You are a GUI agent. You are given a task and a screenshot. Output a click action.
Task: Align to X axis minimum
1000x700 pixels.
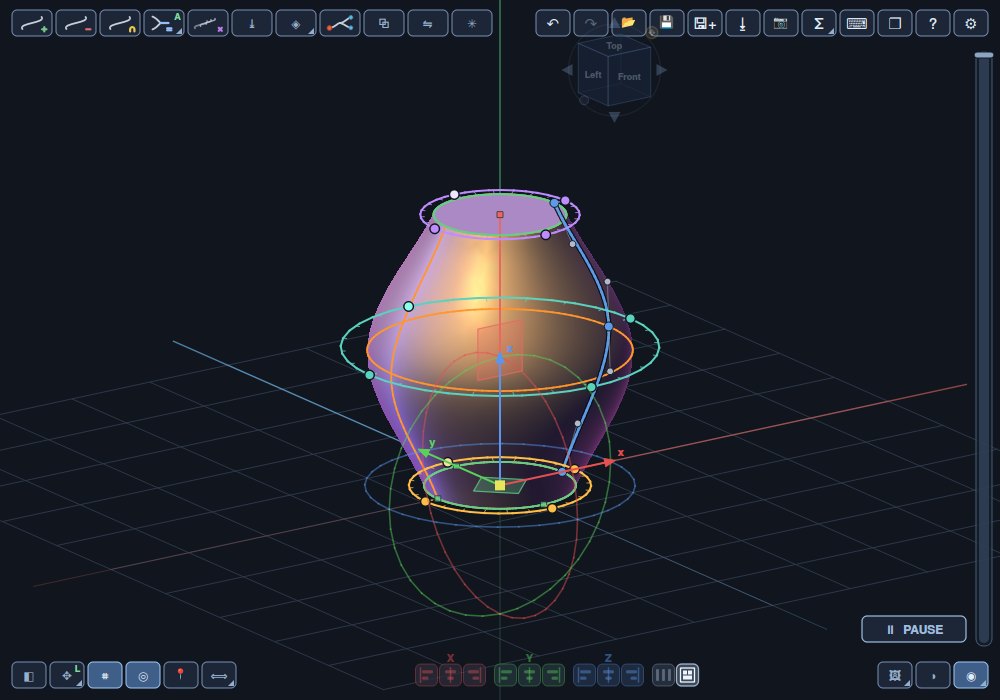coord(427,675)
